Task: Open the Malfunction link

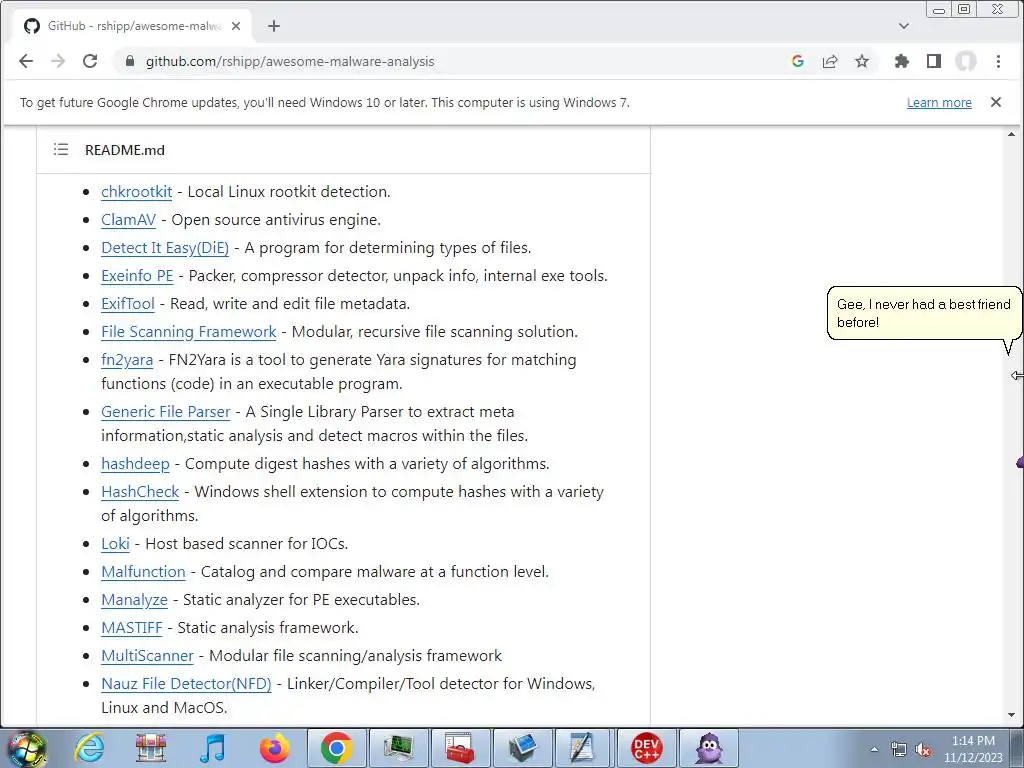Action: click(x=144, y=572)
